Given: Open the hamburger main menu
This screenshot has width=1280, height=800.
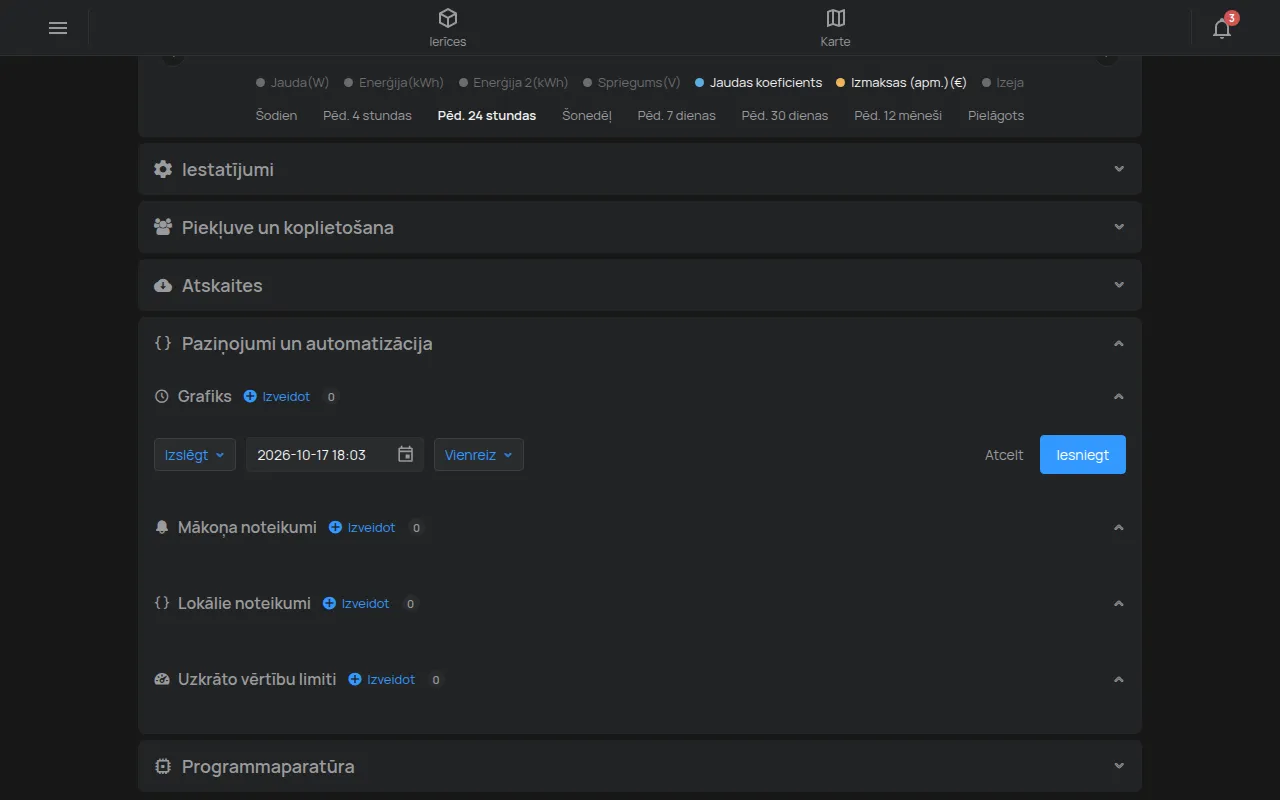Looking at the screenshot, I should click(58, 28).
